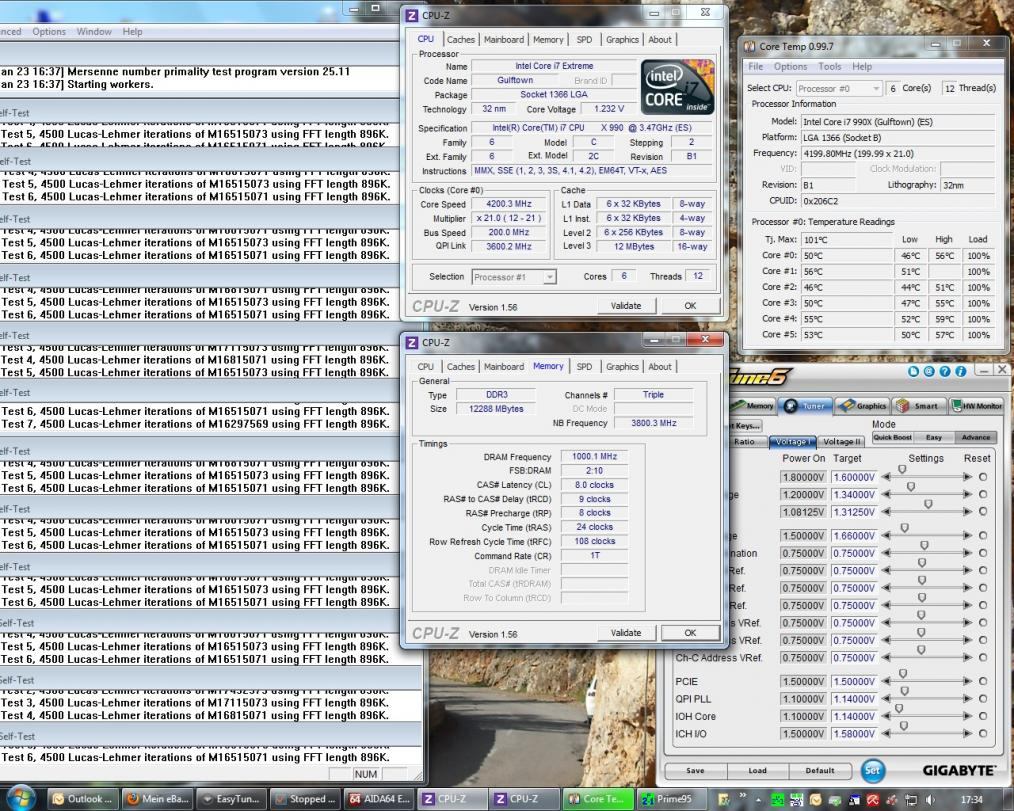
Task: Select the PCIE reset radio button
Action: click(983, 682)
